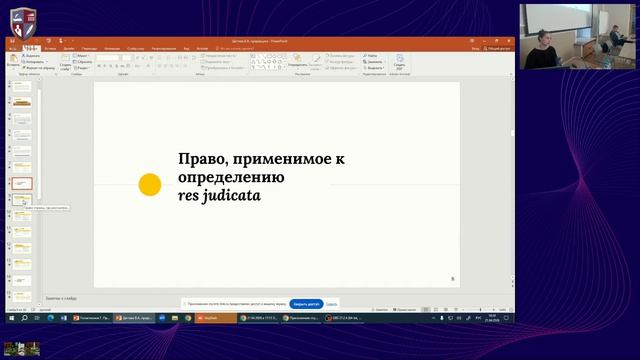Viewport: 640px width, 360px height.
Task: Open Microsoft Edge from the taskbar
Action: point(51,318)
